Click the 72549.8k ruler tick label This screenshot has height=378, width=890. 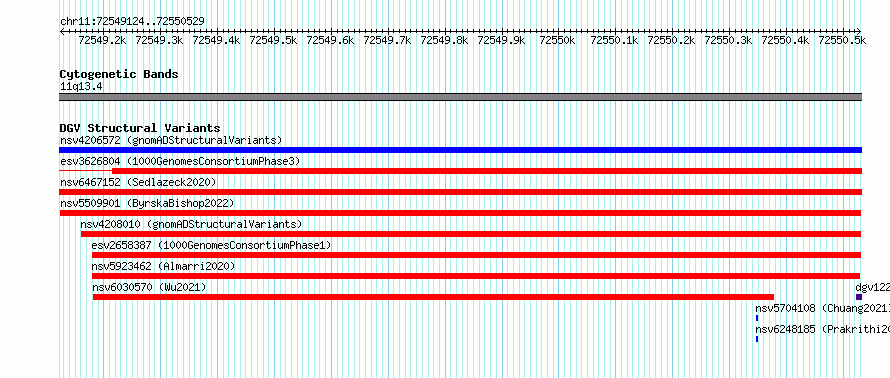click(444, 40)
